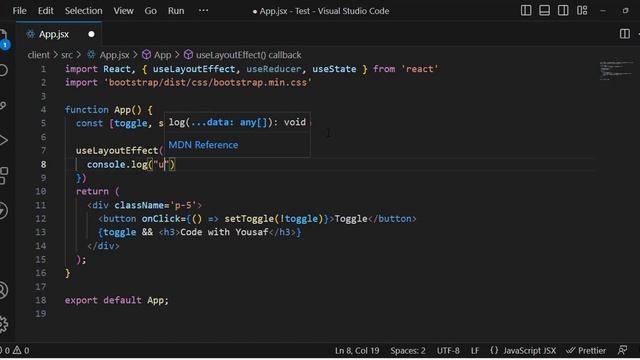Open the Go menu
The image size is (640, 360).
(x=150, y=11)
